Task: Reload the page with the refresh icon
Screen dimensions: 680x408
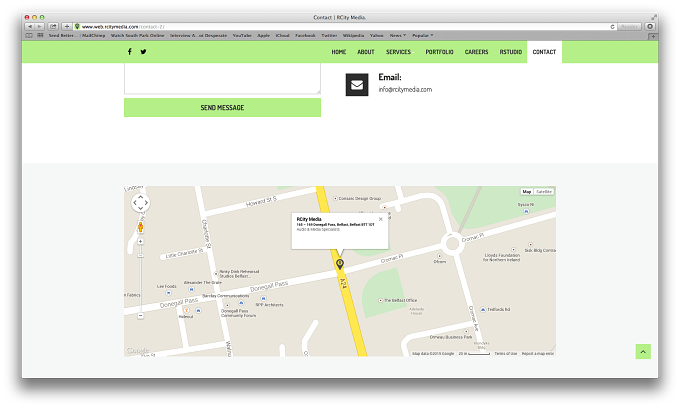Action: tap(612, 26)
